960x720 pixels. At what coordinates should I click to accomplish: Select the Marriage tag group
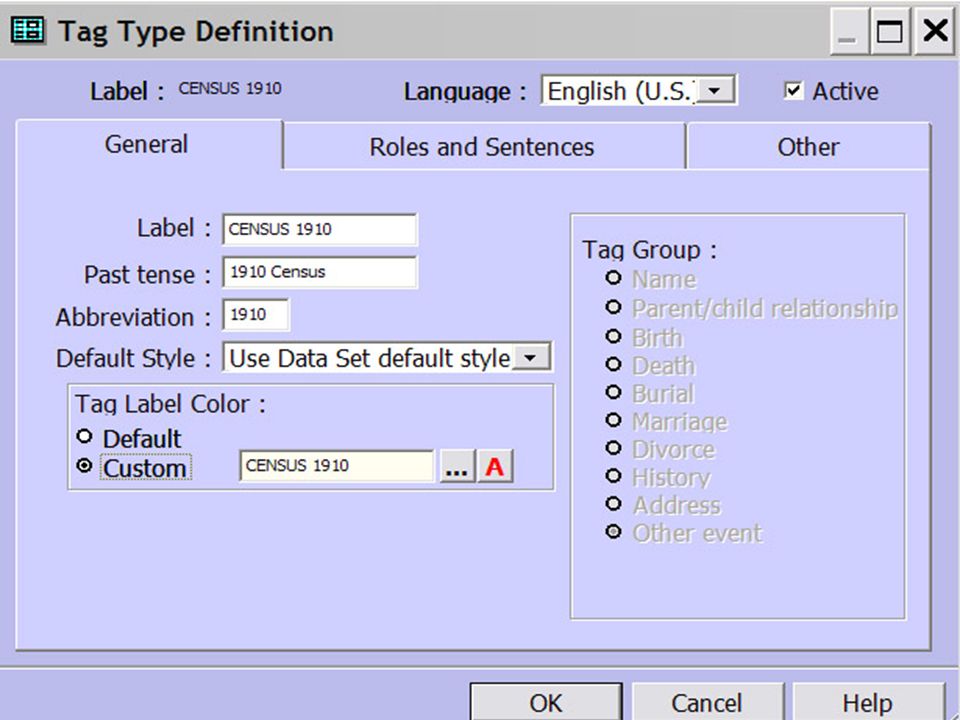[613, 421]
